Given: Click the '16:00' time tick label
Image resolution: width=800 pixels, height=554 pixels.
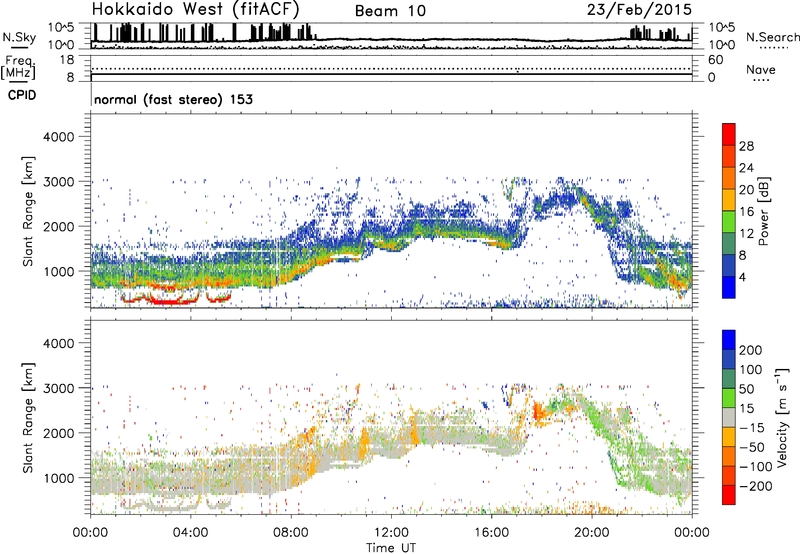Looking at the screenshot, I should (x=492, y=533).
